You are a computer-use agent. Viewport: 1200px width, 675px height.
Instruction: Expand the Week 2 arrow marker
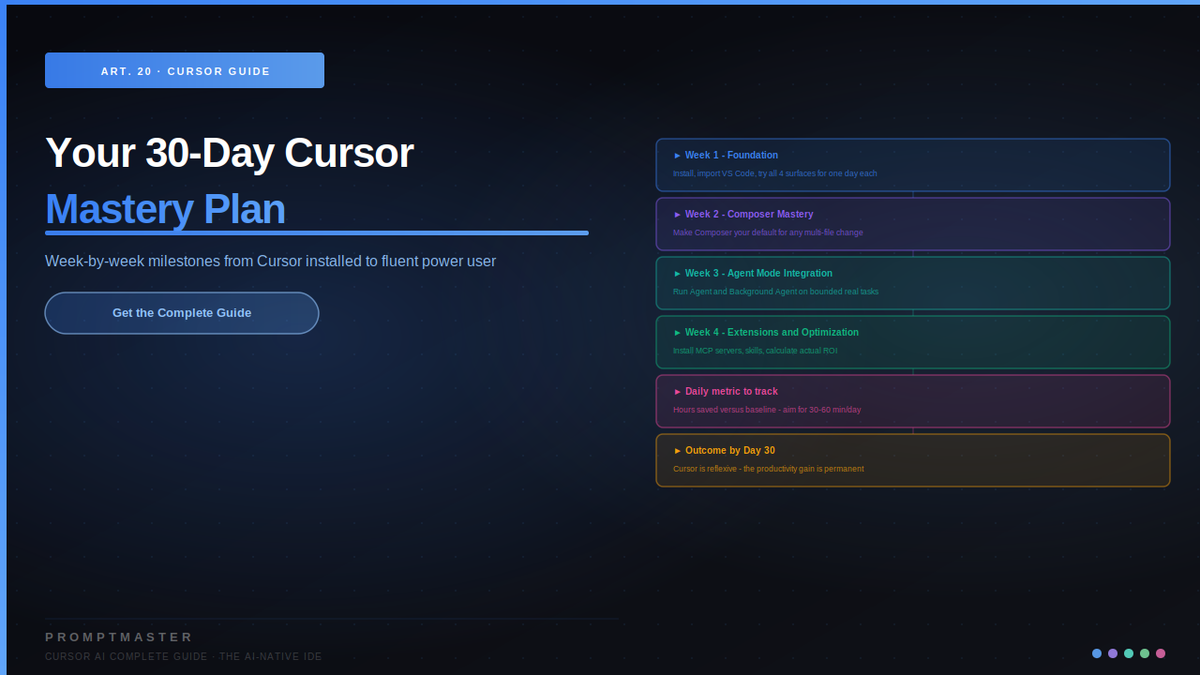tap(677, 215)
